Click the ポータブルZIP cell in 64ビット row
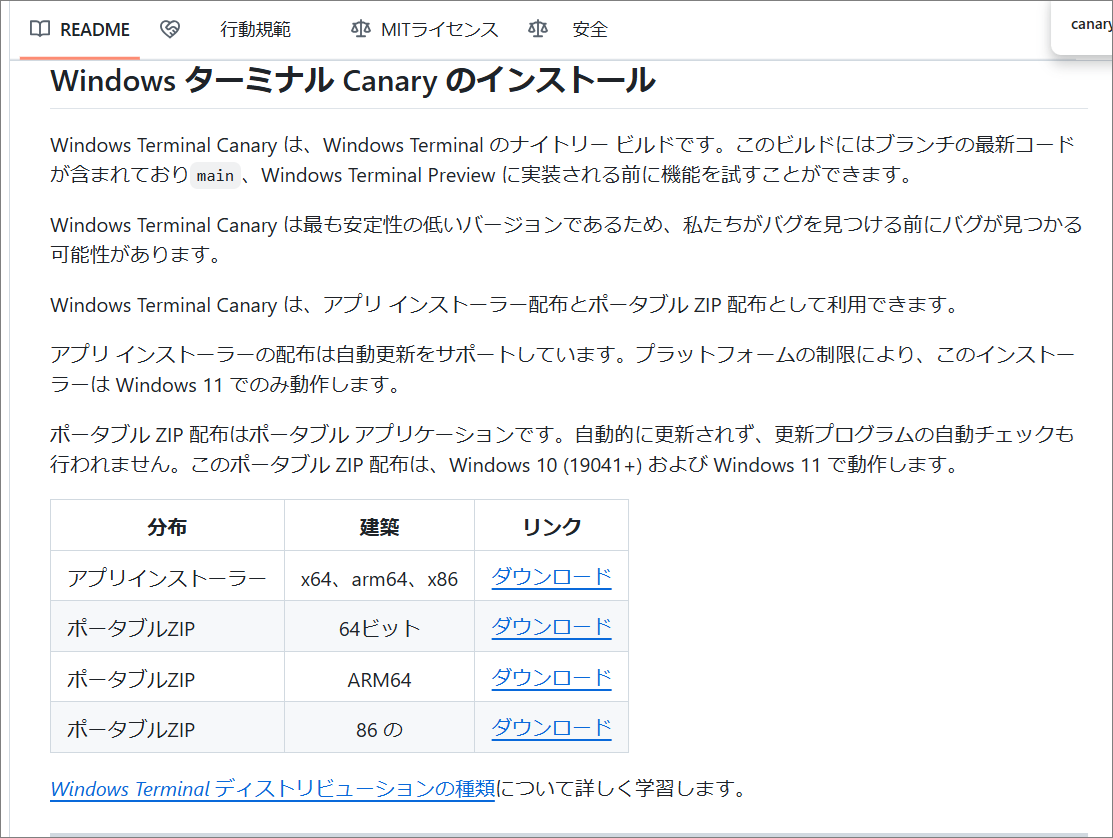 click(x=168, y=627)
